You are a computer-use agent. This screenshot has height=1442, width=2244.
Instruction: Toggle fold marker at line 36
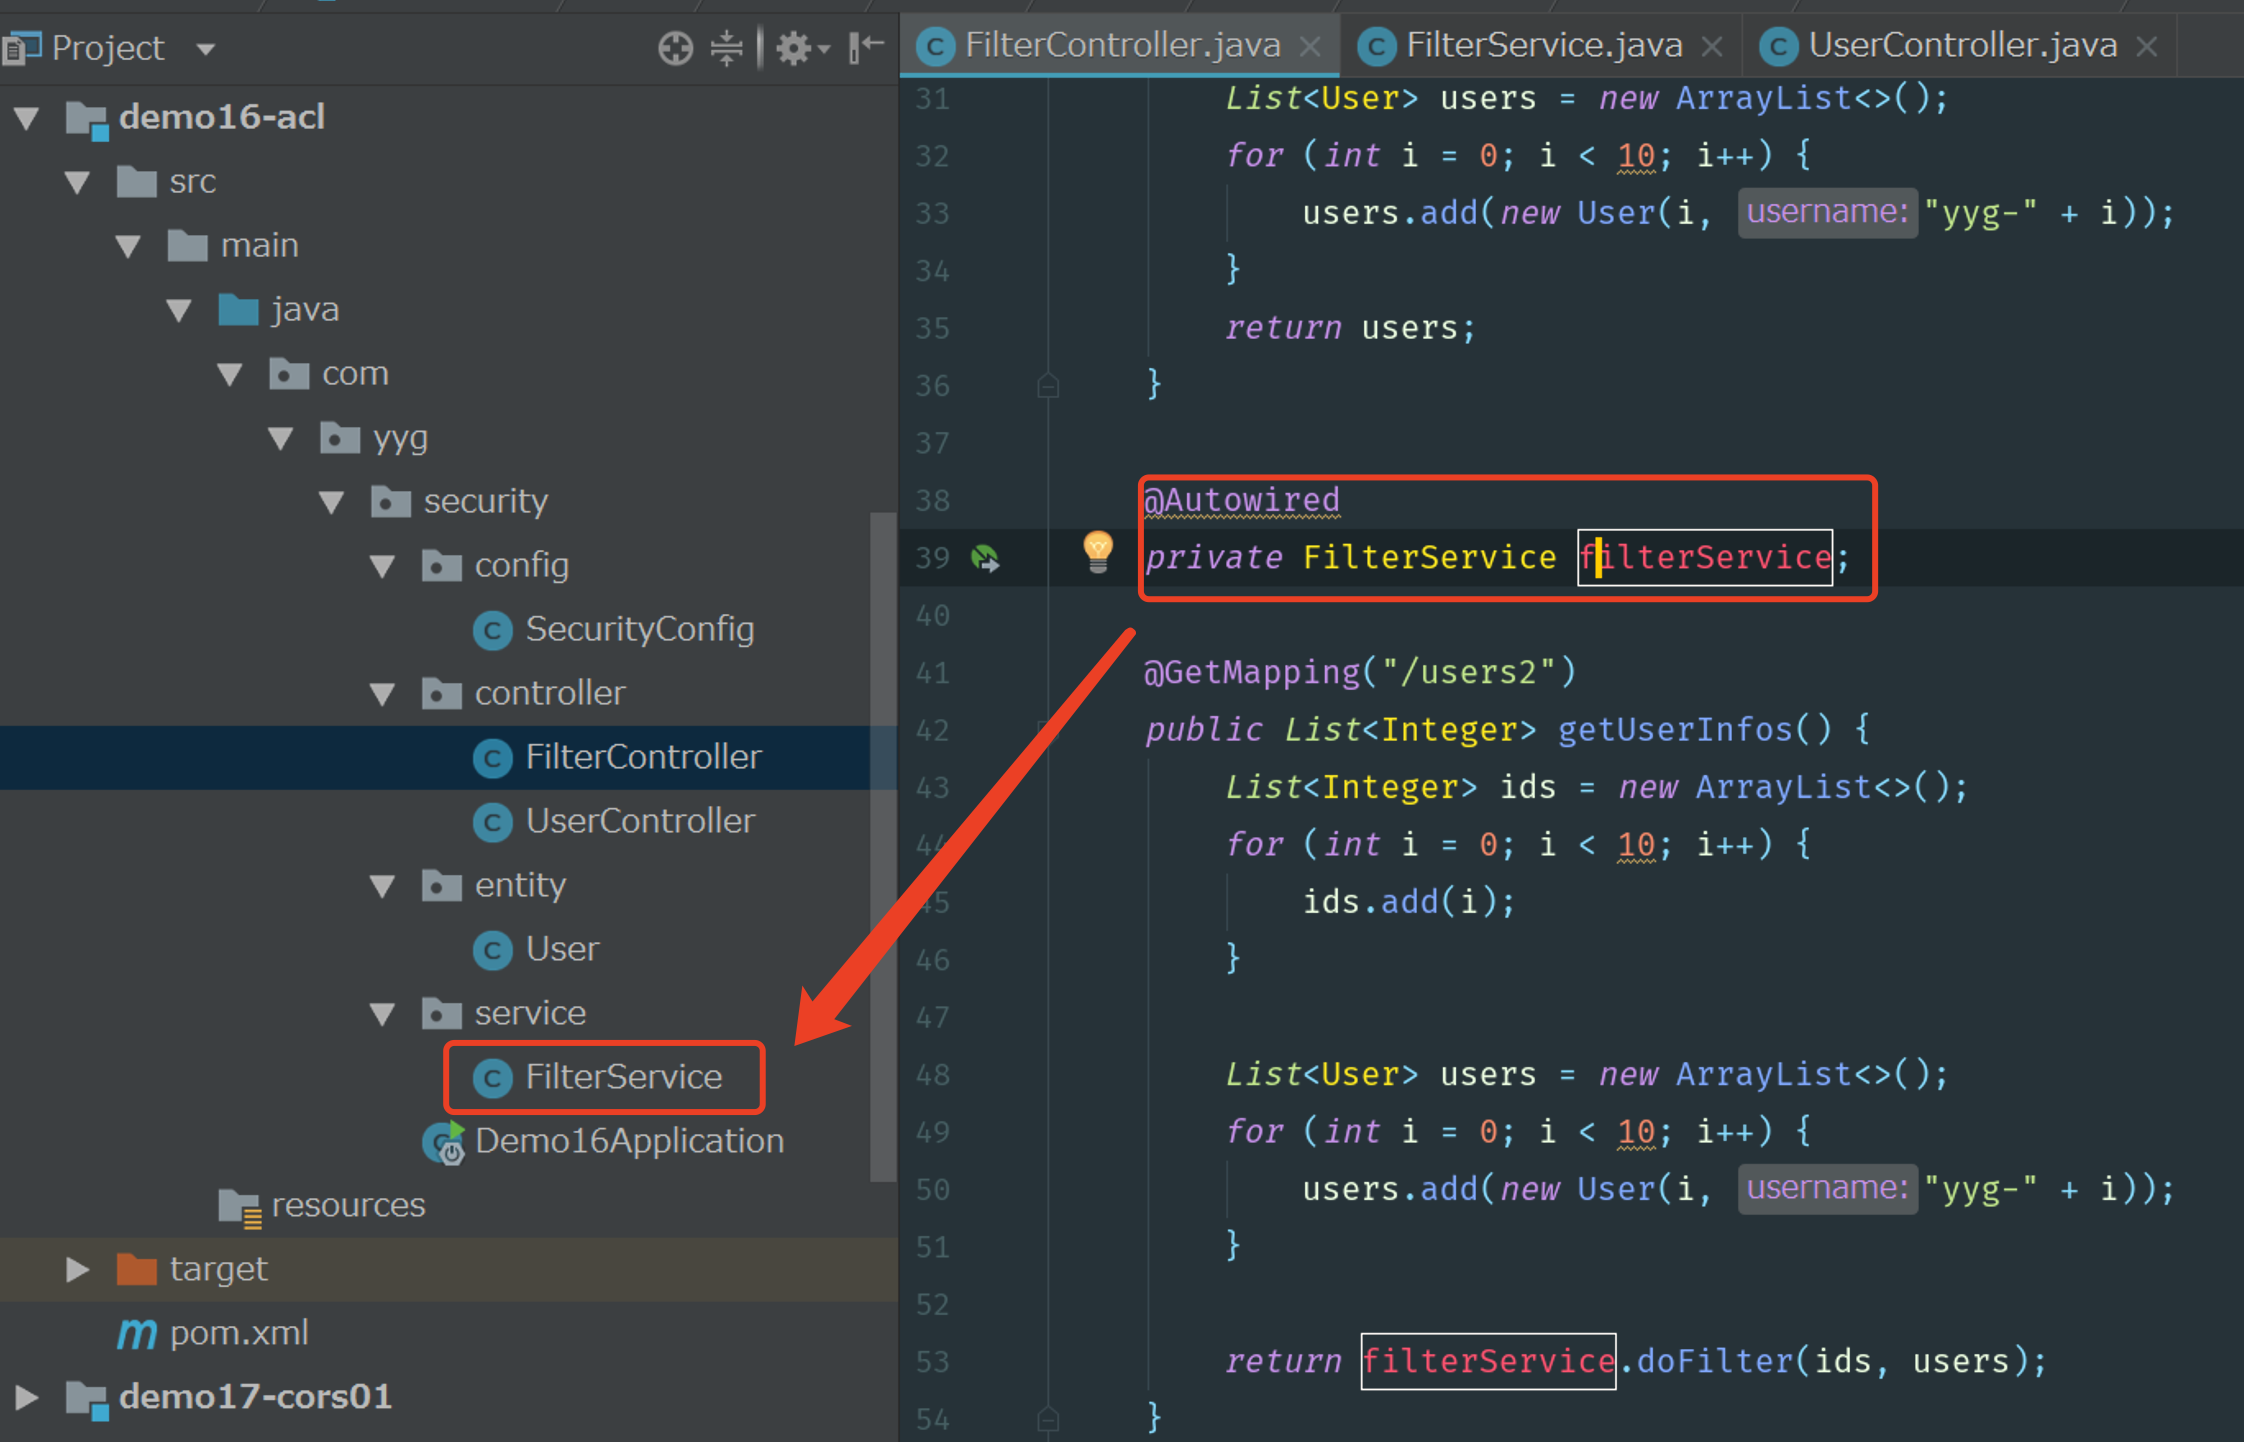[1047, 386]
